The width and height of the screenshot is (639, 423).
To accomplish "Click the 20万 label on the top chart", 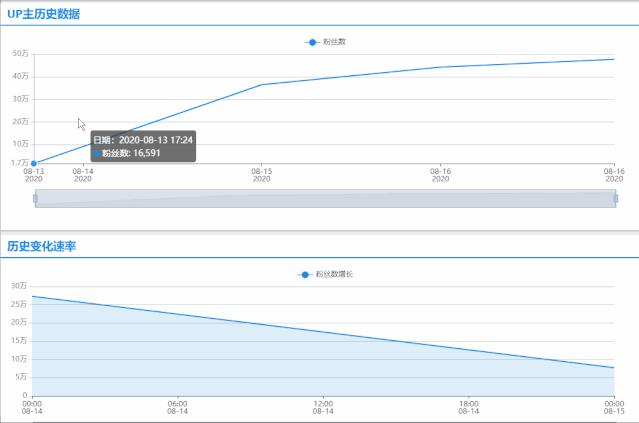I will click(20, 121).
